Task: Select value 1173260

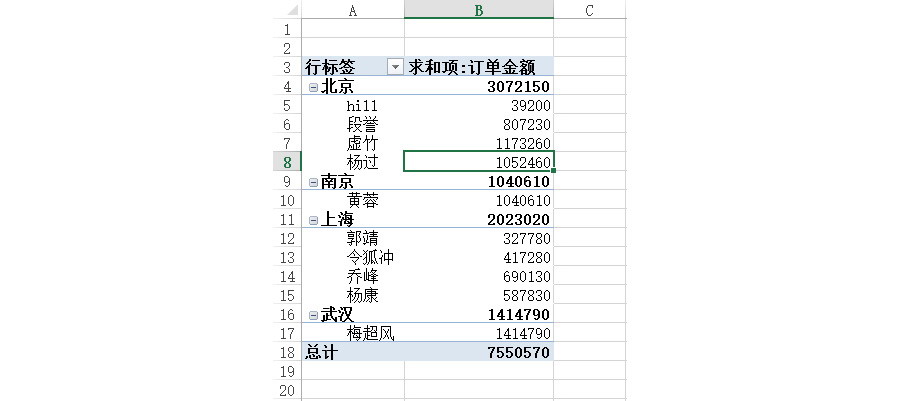Action: point(479,143)
